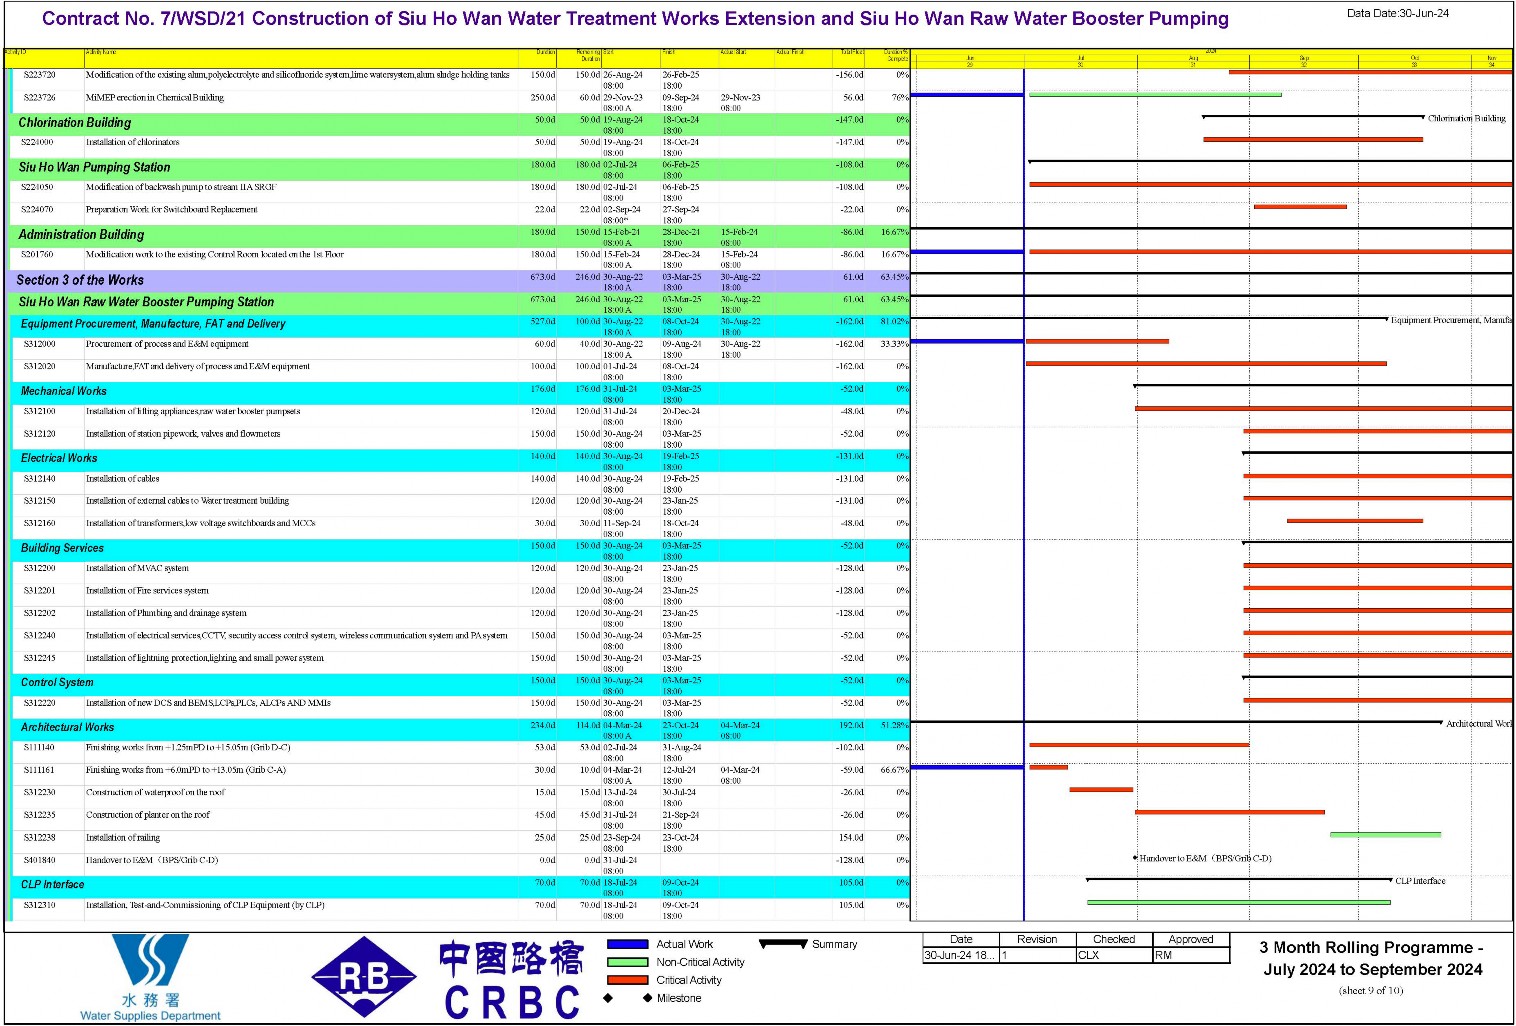Click Installation of station pipework, valves and flowmeters

click(183, 434)
